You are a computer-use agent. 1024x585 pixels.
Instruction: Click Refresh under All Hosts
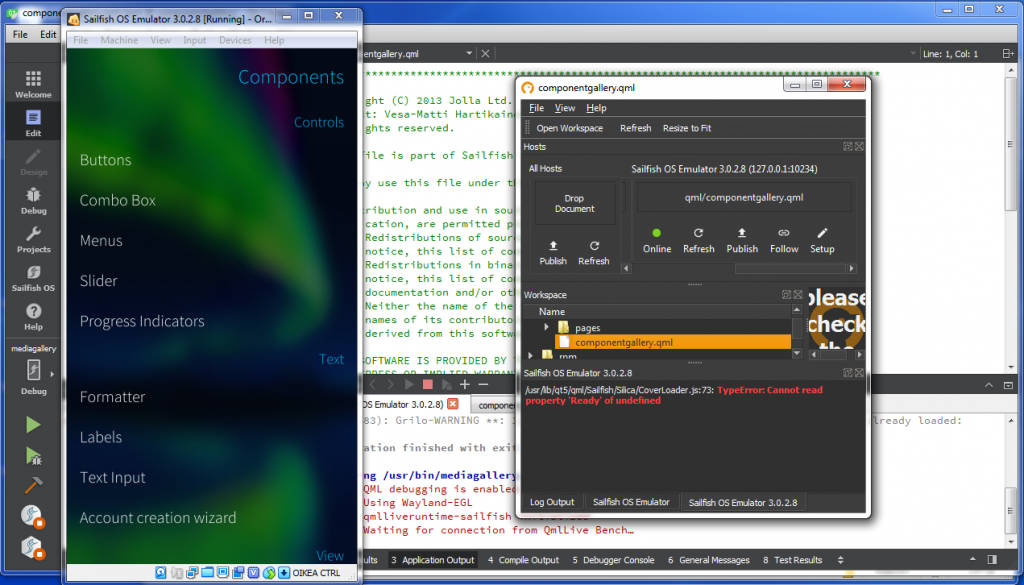(x=594, y=253)
